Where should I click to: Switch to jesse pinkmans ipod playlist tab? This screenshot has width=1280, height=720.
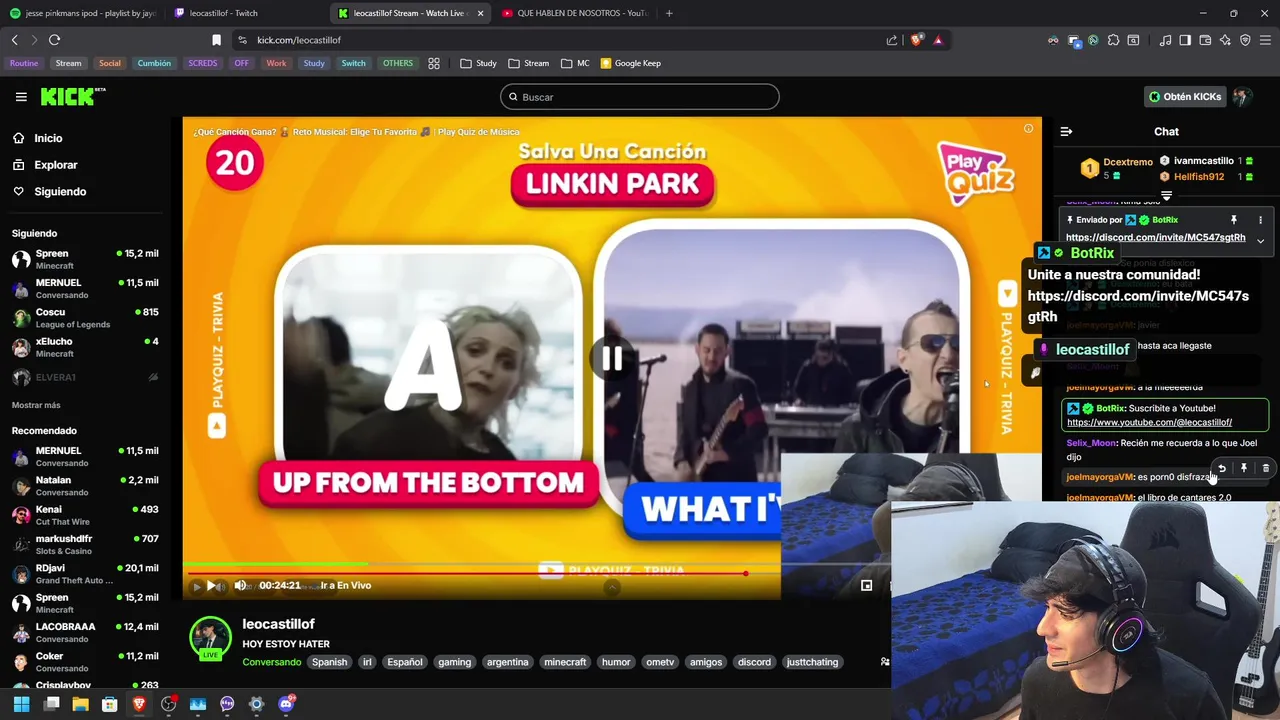click(84, 13)
